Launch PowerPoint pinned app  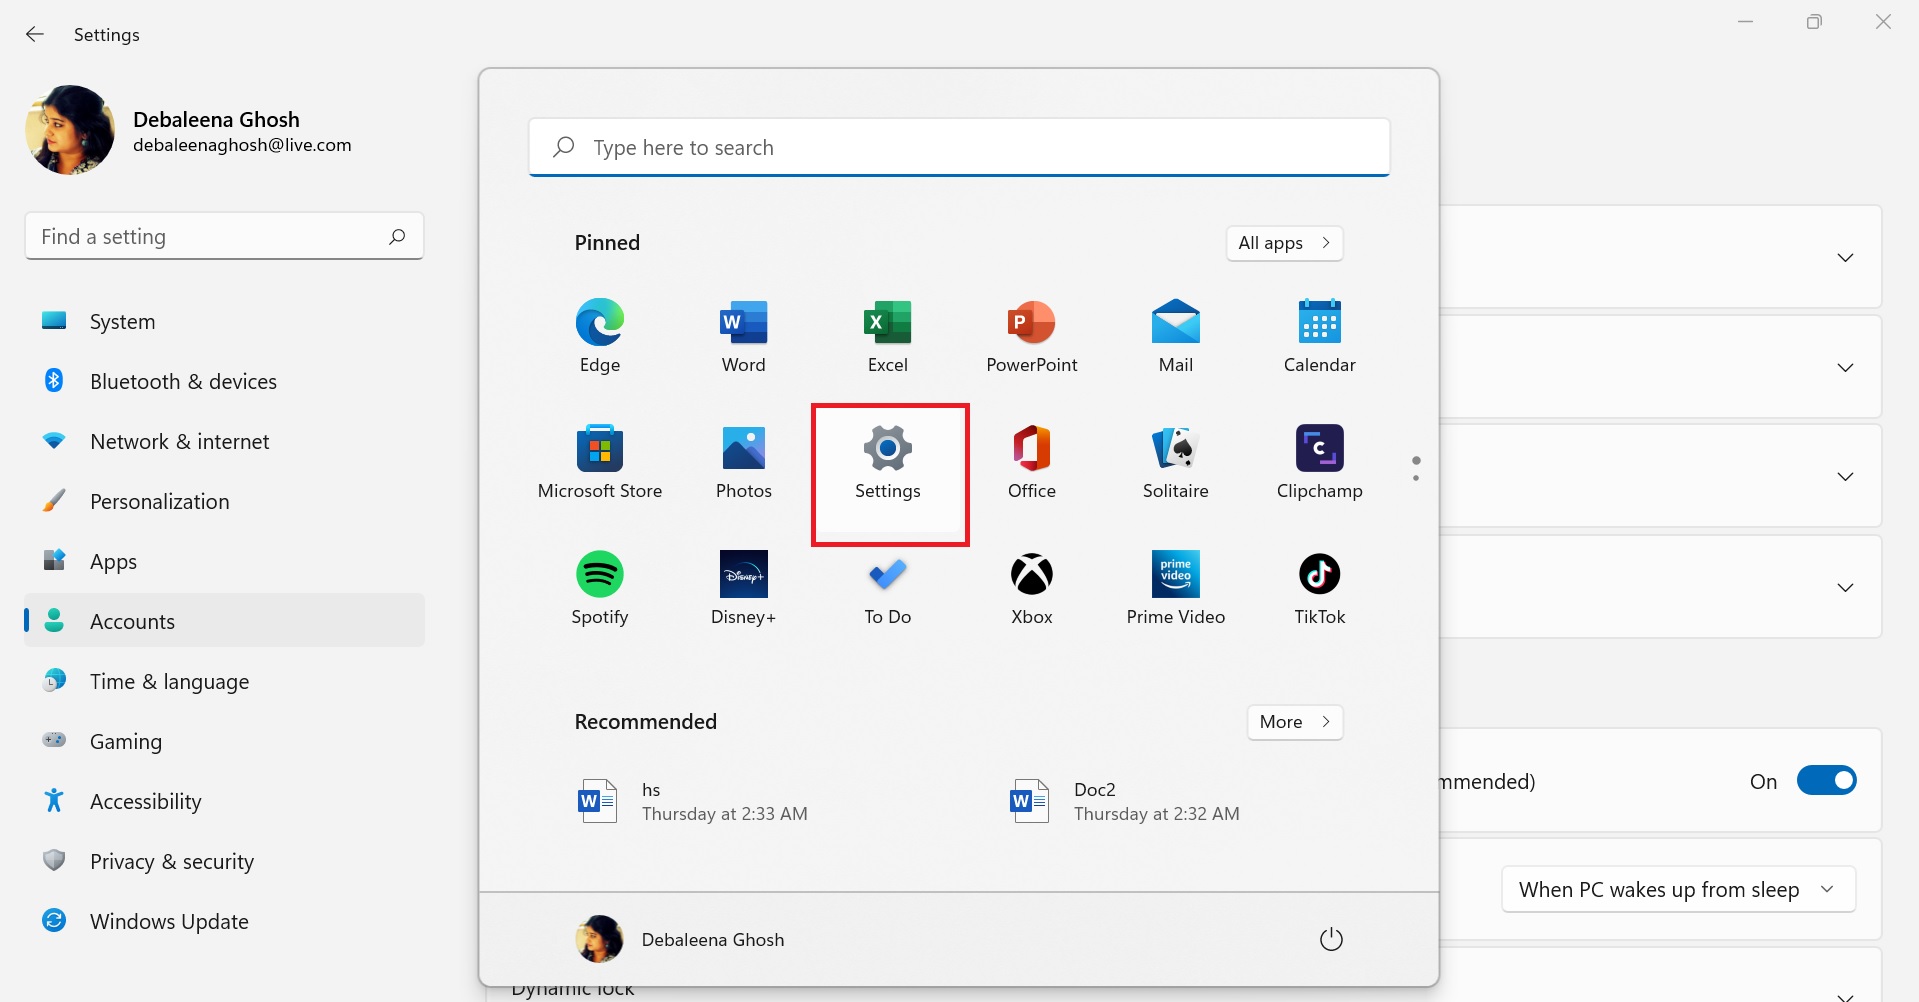(x=1032, y=336)
